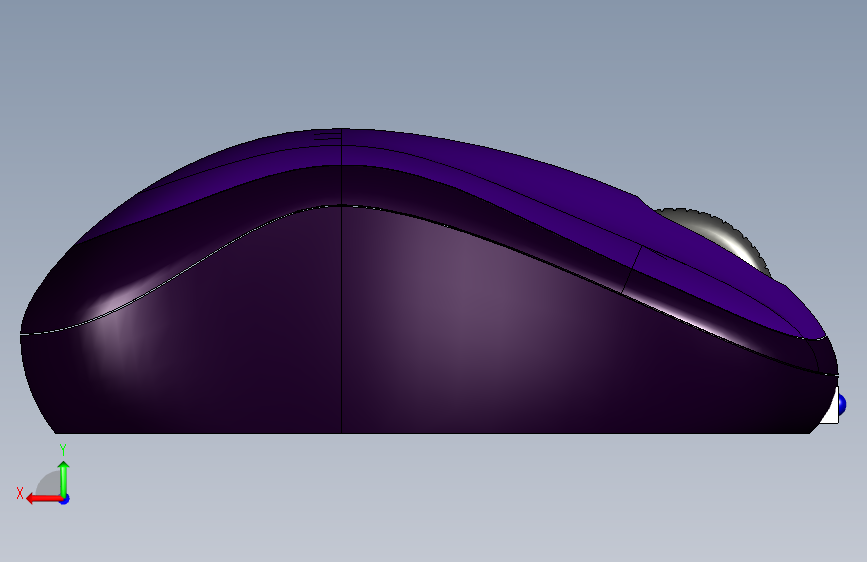This screenshot has width=867, height=562.
Task: Click the green Y axis arrow of the triad
Action: pos(64,478)
